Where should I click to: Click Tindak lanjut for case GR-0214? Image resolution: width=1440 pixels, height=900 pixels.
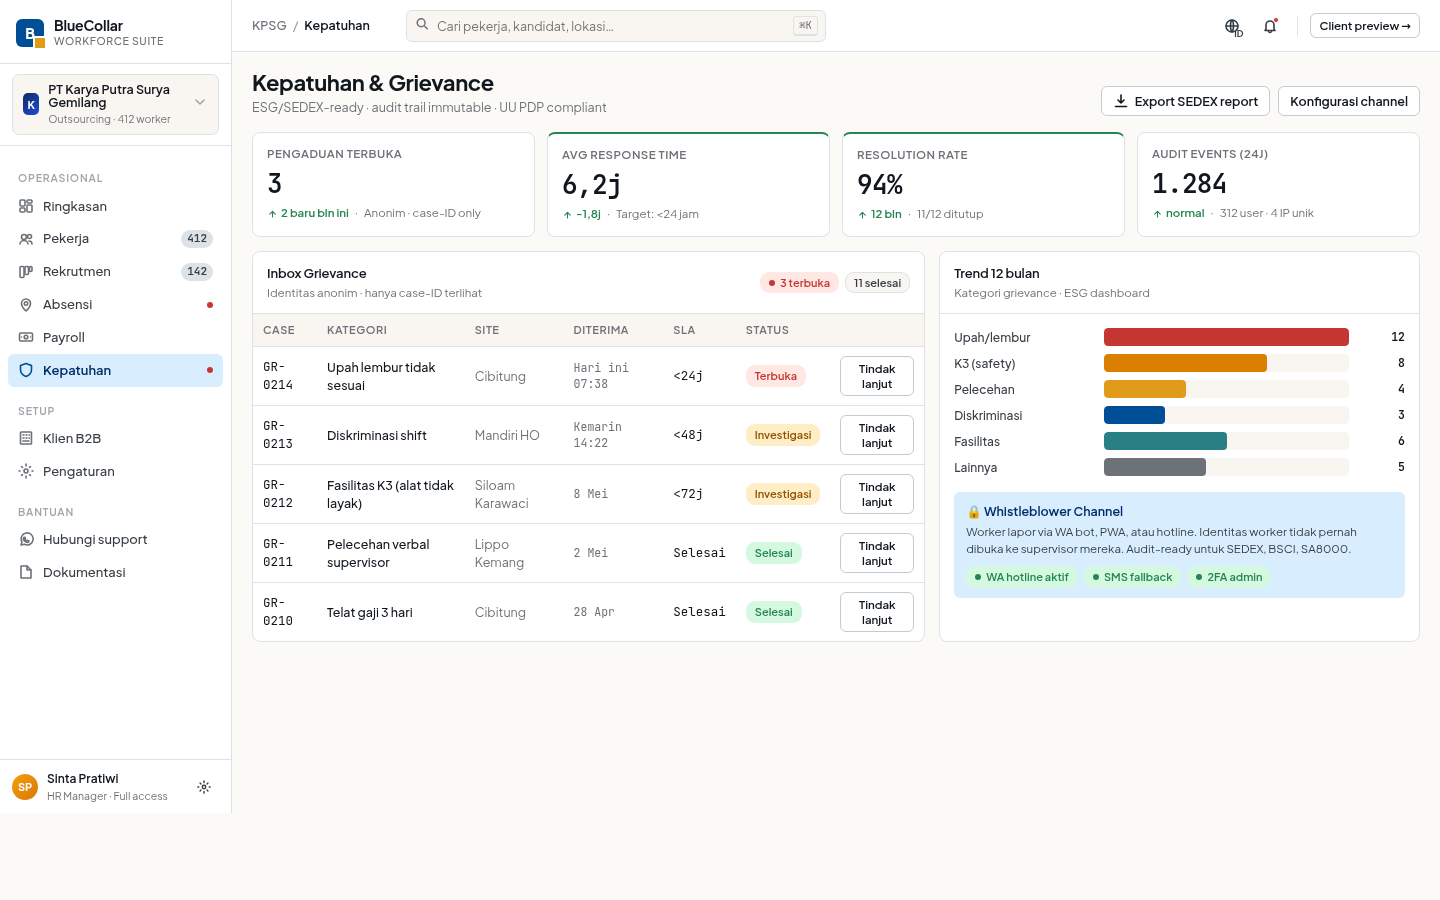(877, 376)
